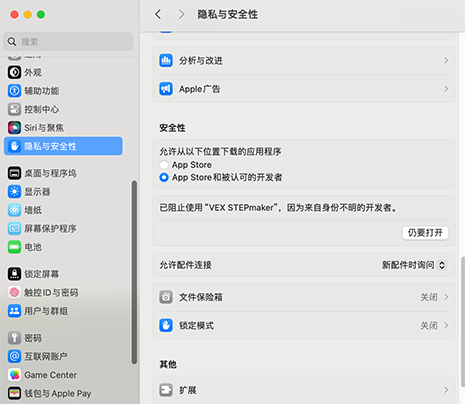Open the 显示器 displays icon
Image resolution: width=465 pixels, height=404 pixels.
click(14, 192)
